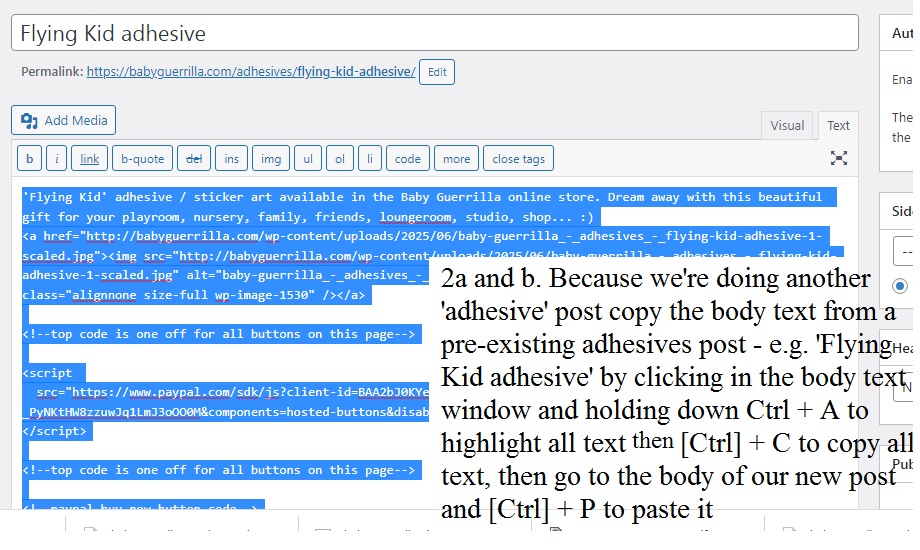The width and height of the screenshot is (920, 550).
Task: Switch to the Text editor tab
Action: [838, 126]
